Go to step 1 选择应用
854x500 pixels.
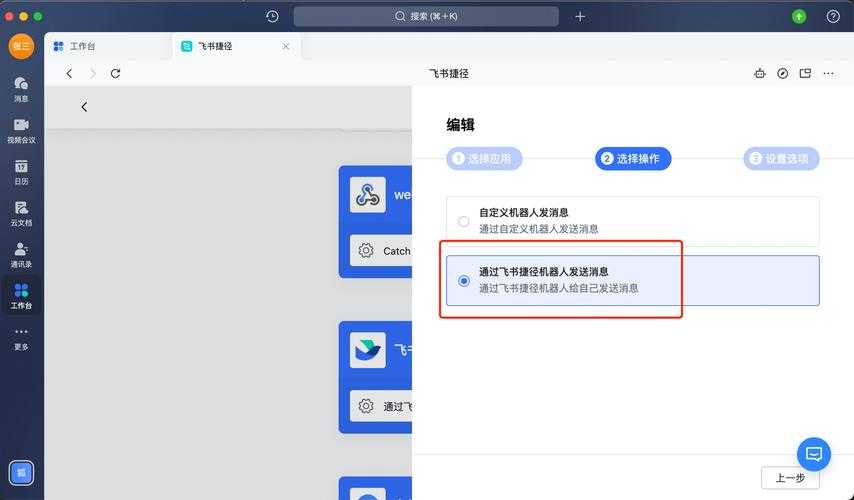(x=484, y=158)
